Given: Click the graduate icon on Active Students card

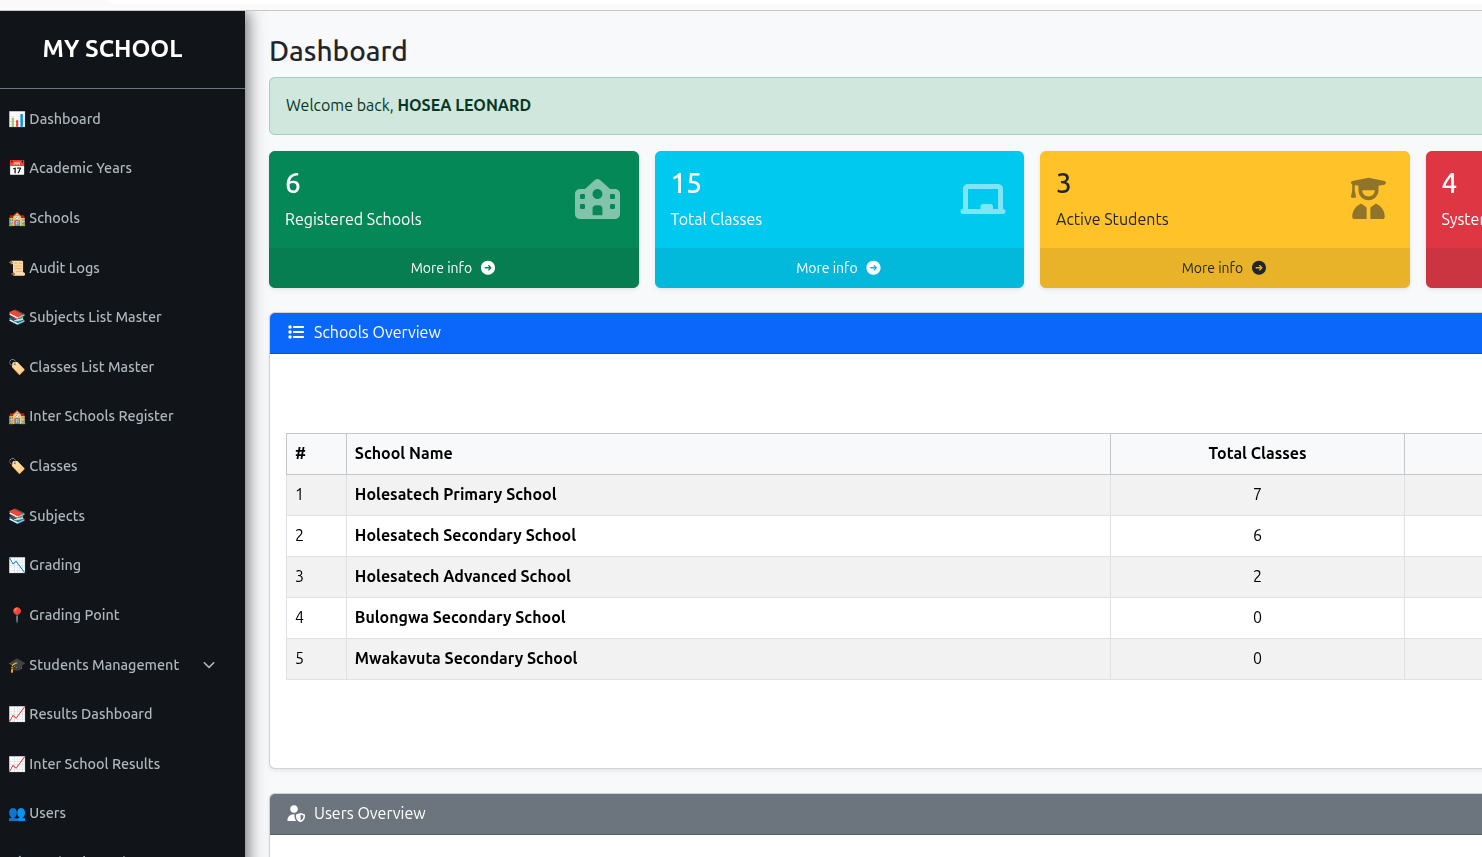Looking at the screenshot, I should click(x=1367, y=199).
